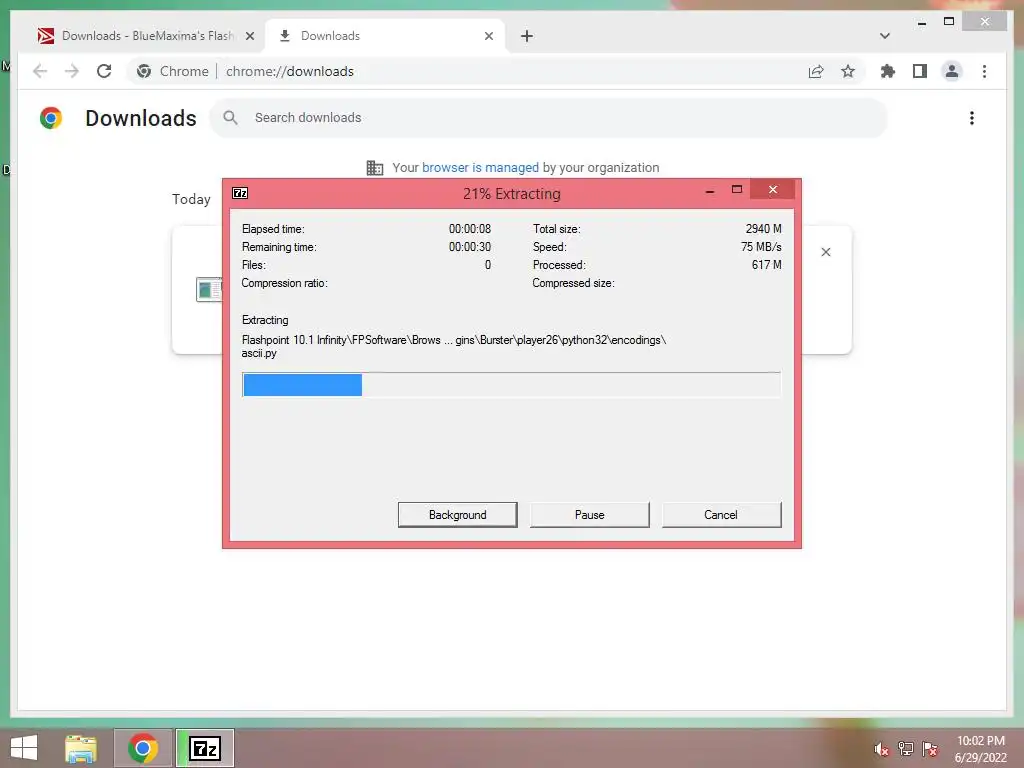Cancel the extraction
Screen dimensions: 1024x768
click(x=721, y=515)
